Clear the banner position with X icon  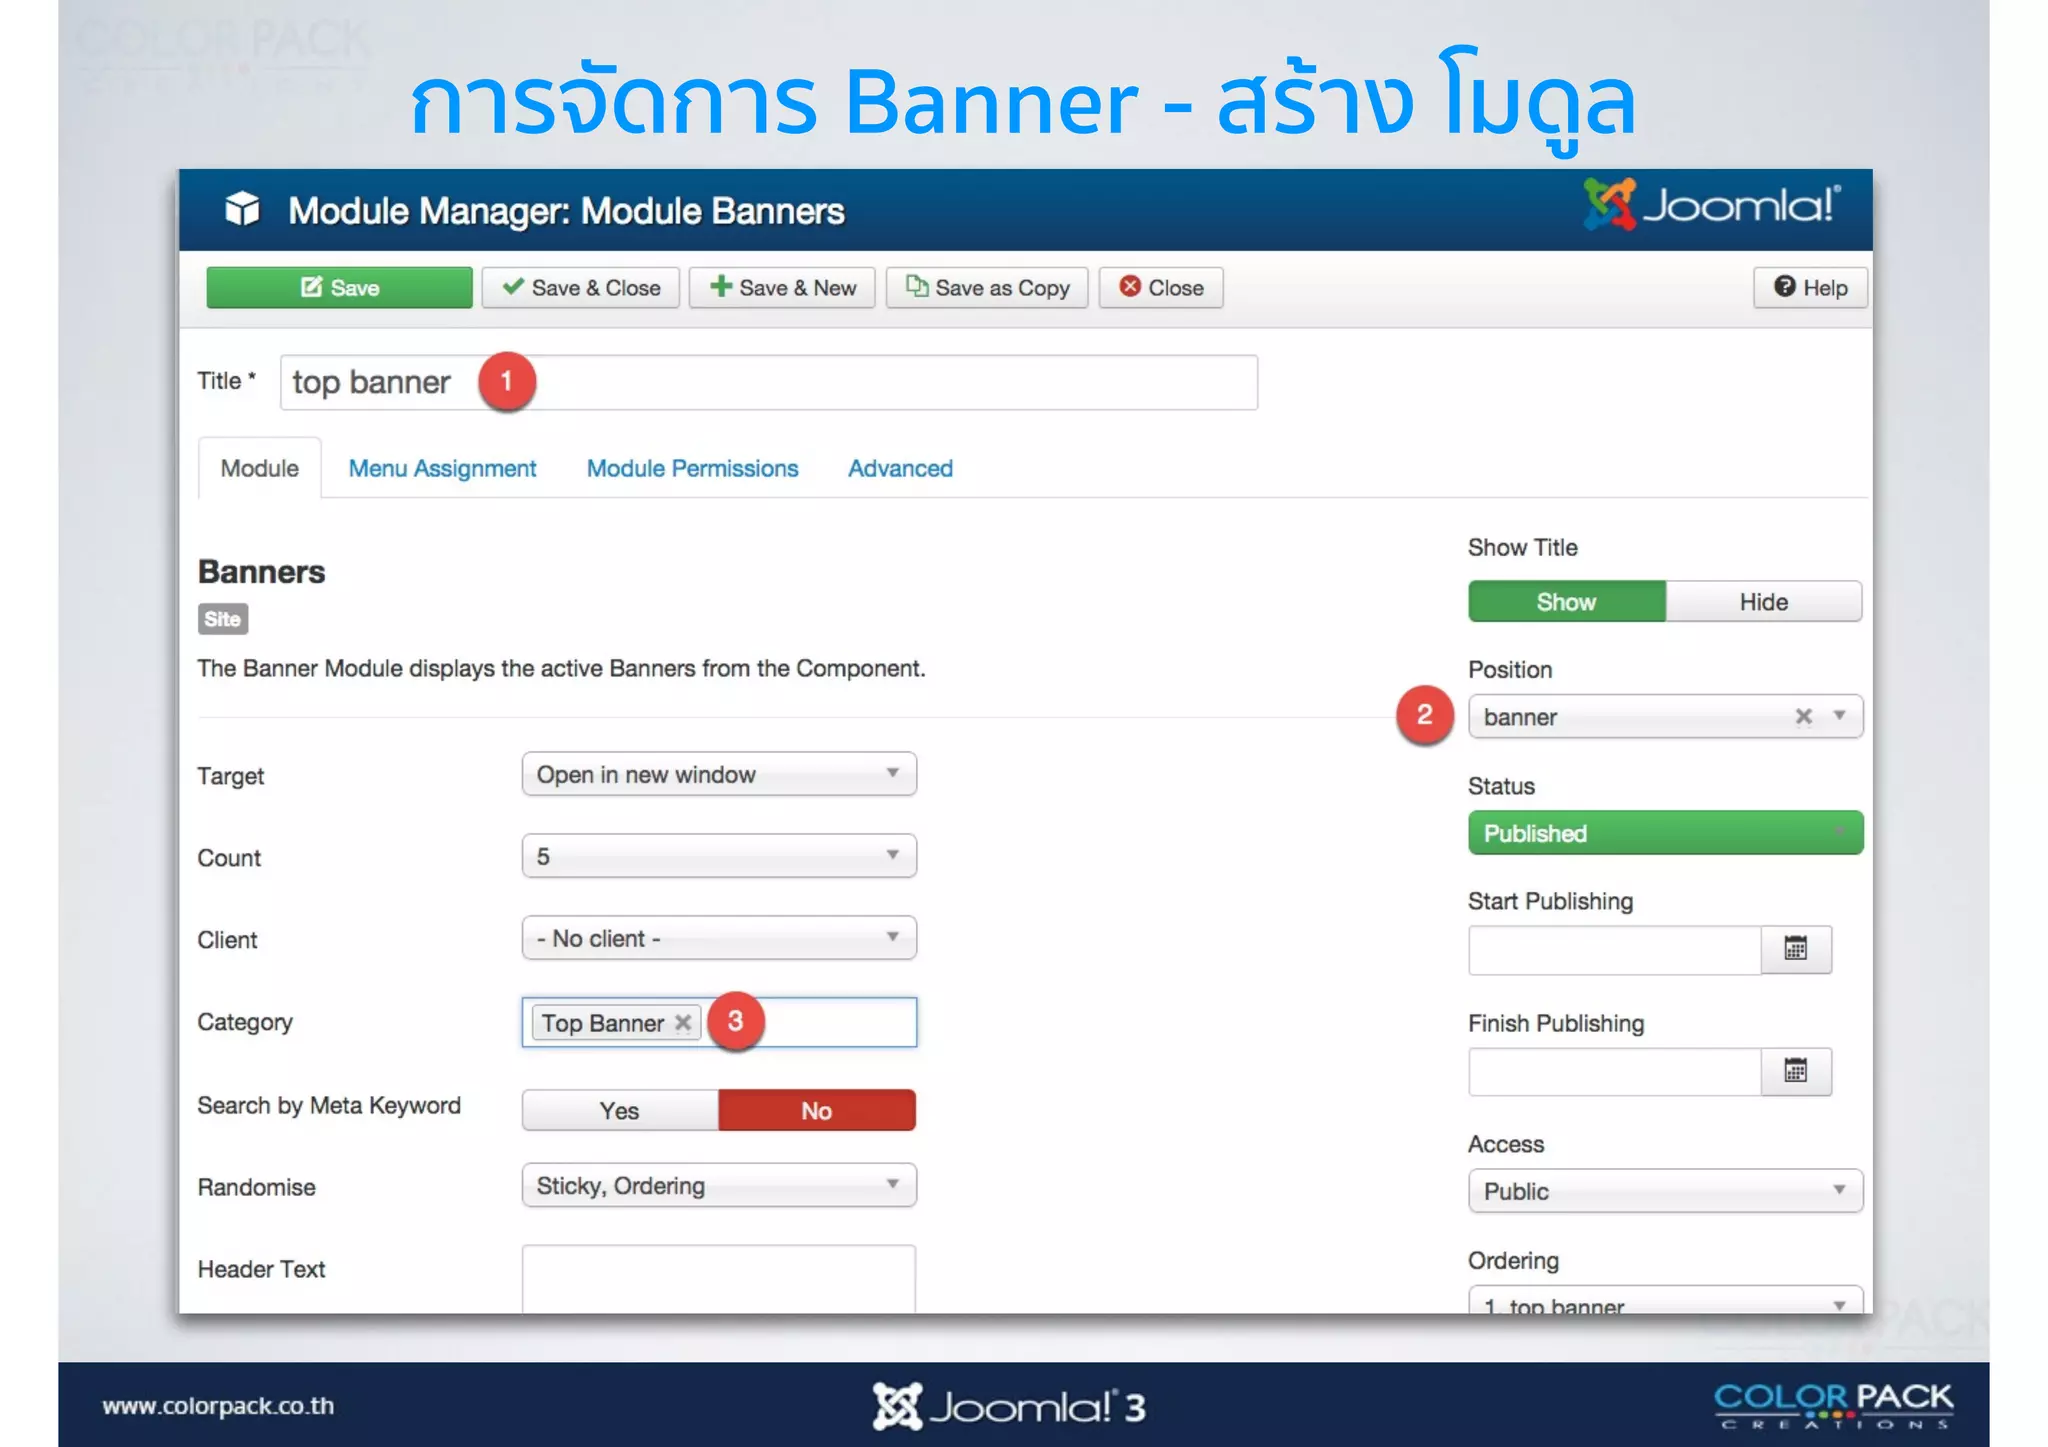[1804, 716]
